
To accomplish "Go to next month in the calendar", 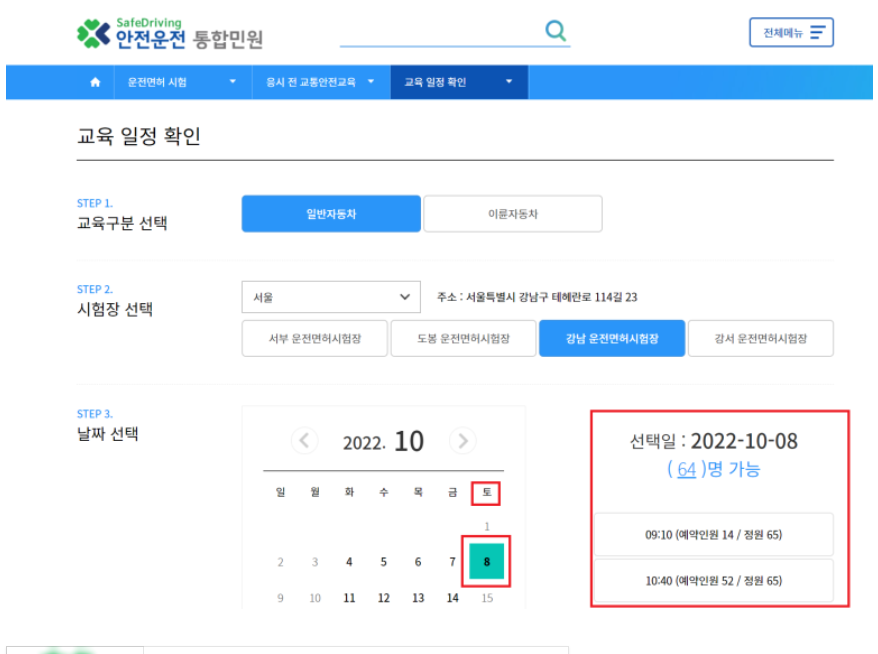I will pos(462,441).
